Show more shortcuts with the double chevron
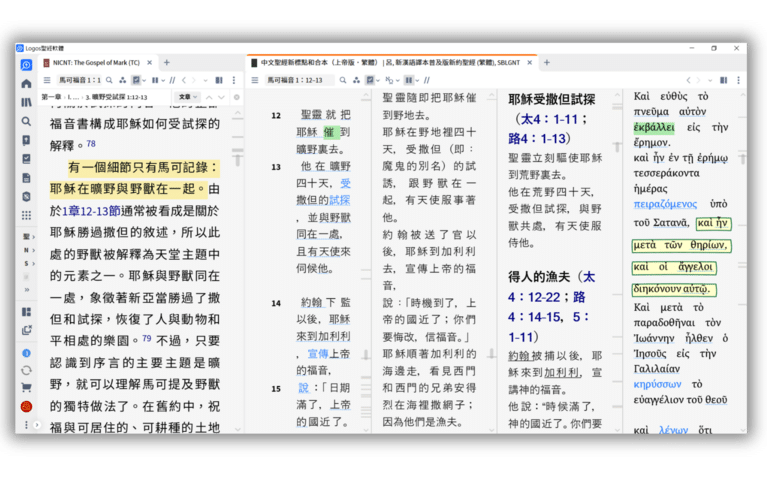767x479 pixels. tap(27, 290)
